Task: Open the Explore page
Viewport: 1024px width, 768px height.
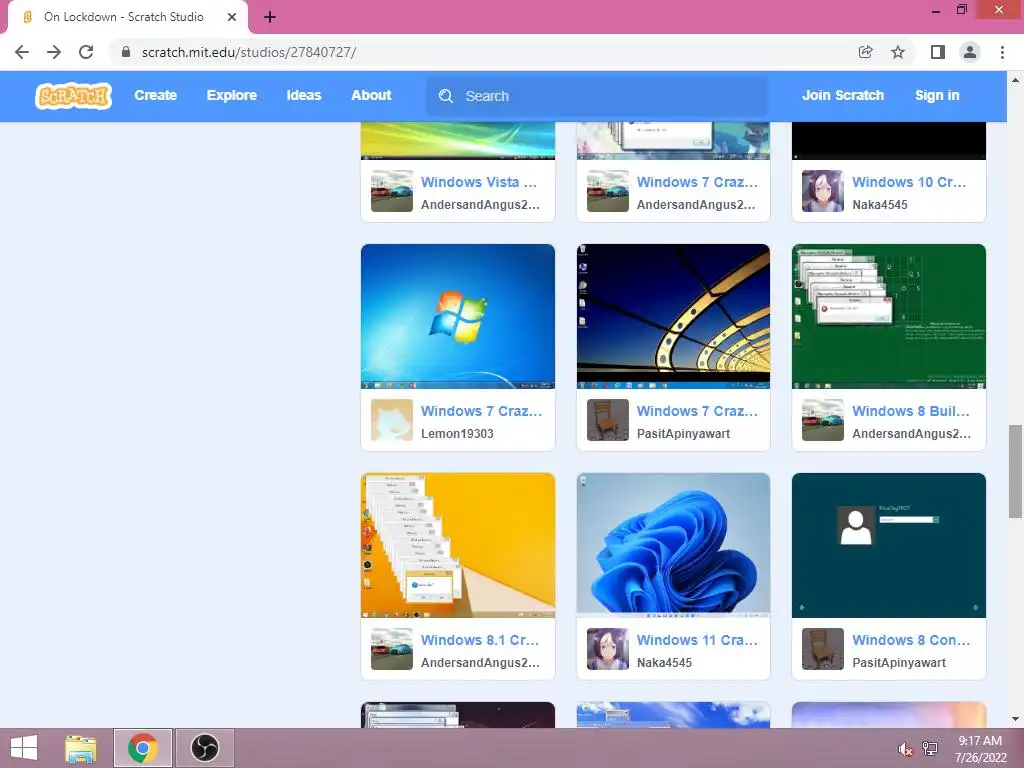Action: (232, 95)
